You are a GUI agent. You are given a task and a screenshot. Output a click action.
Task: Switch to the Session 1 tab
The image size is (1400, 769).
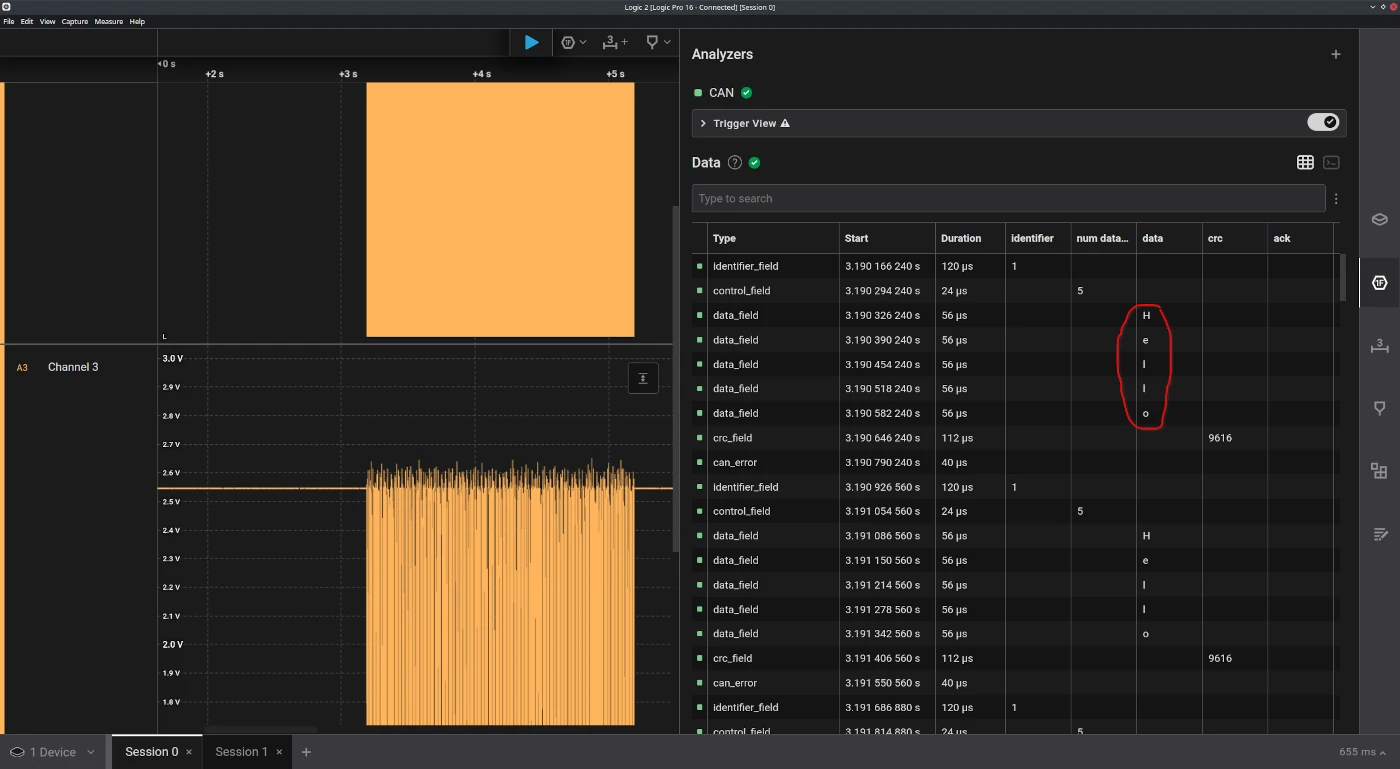241,752
